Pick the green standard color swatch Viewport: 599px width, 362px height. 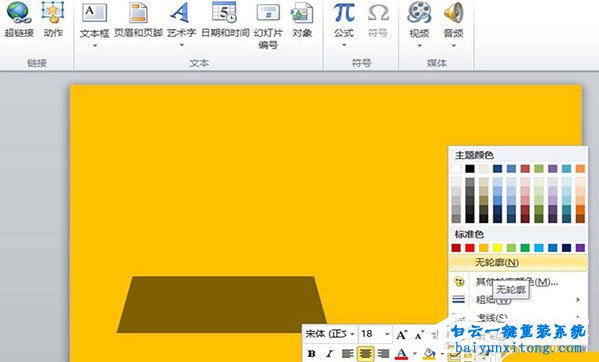point(525,248)
